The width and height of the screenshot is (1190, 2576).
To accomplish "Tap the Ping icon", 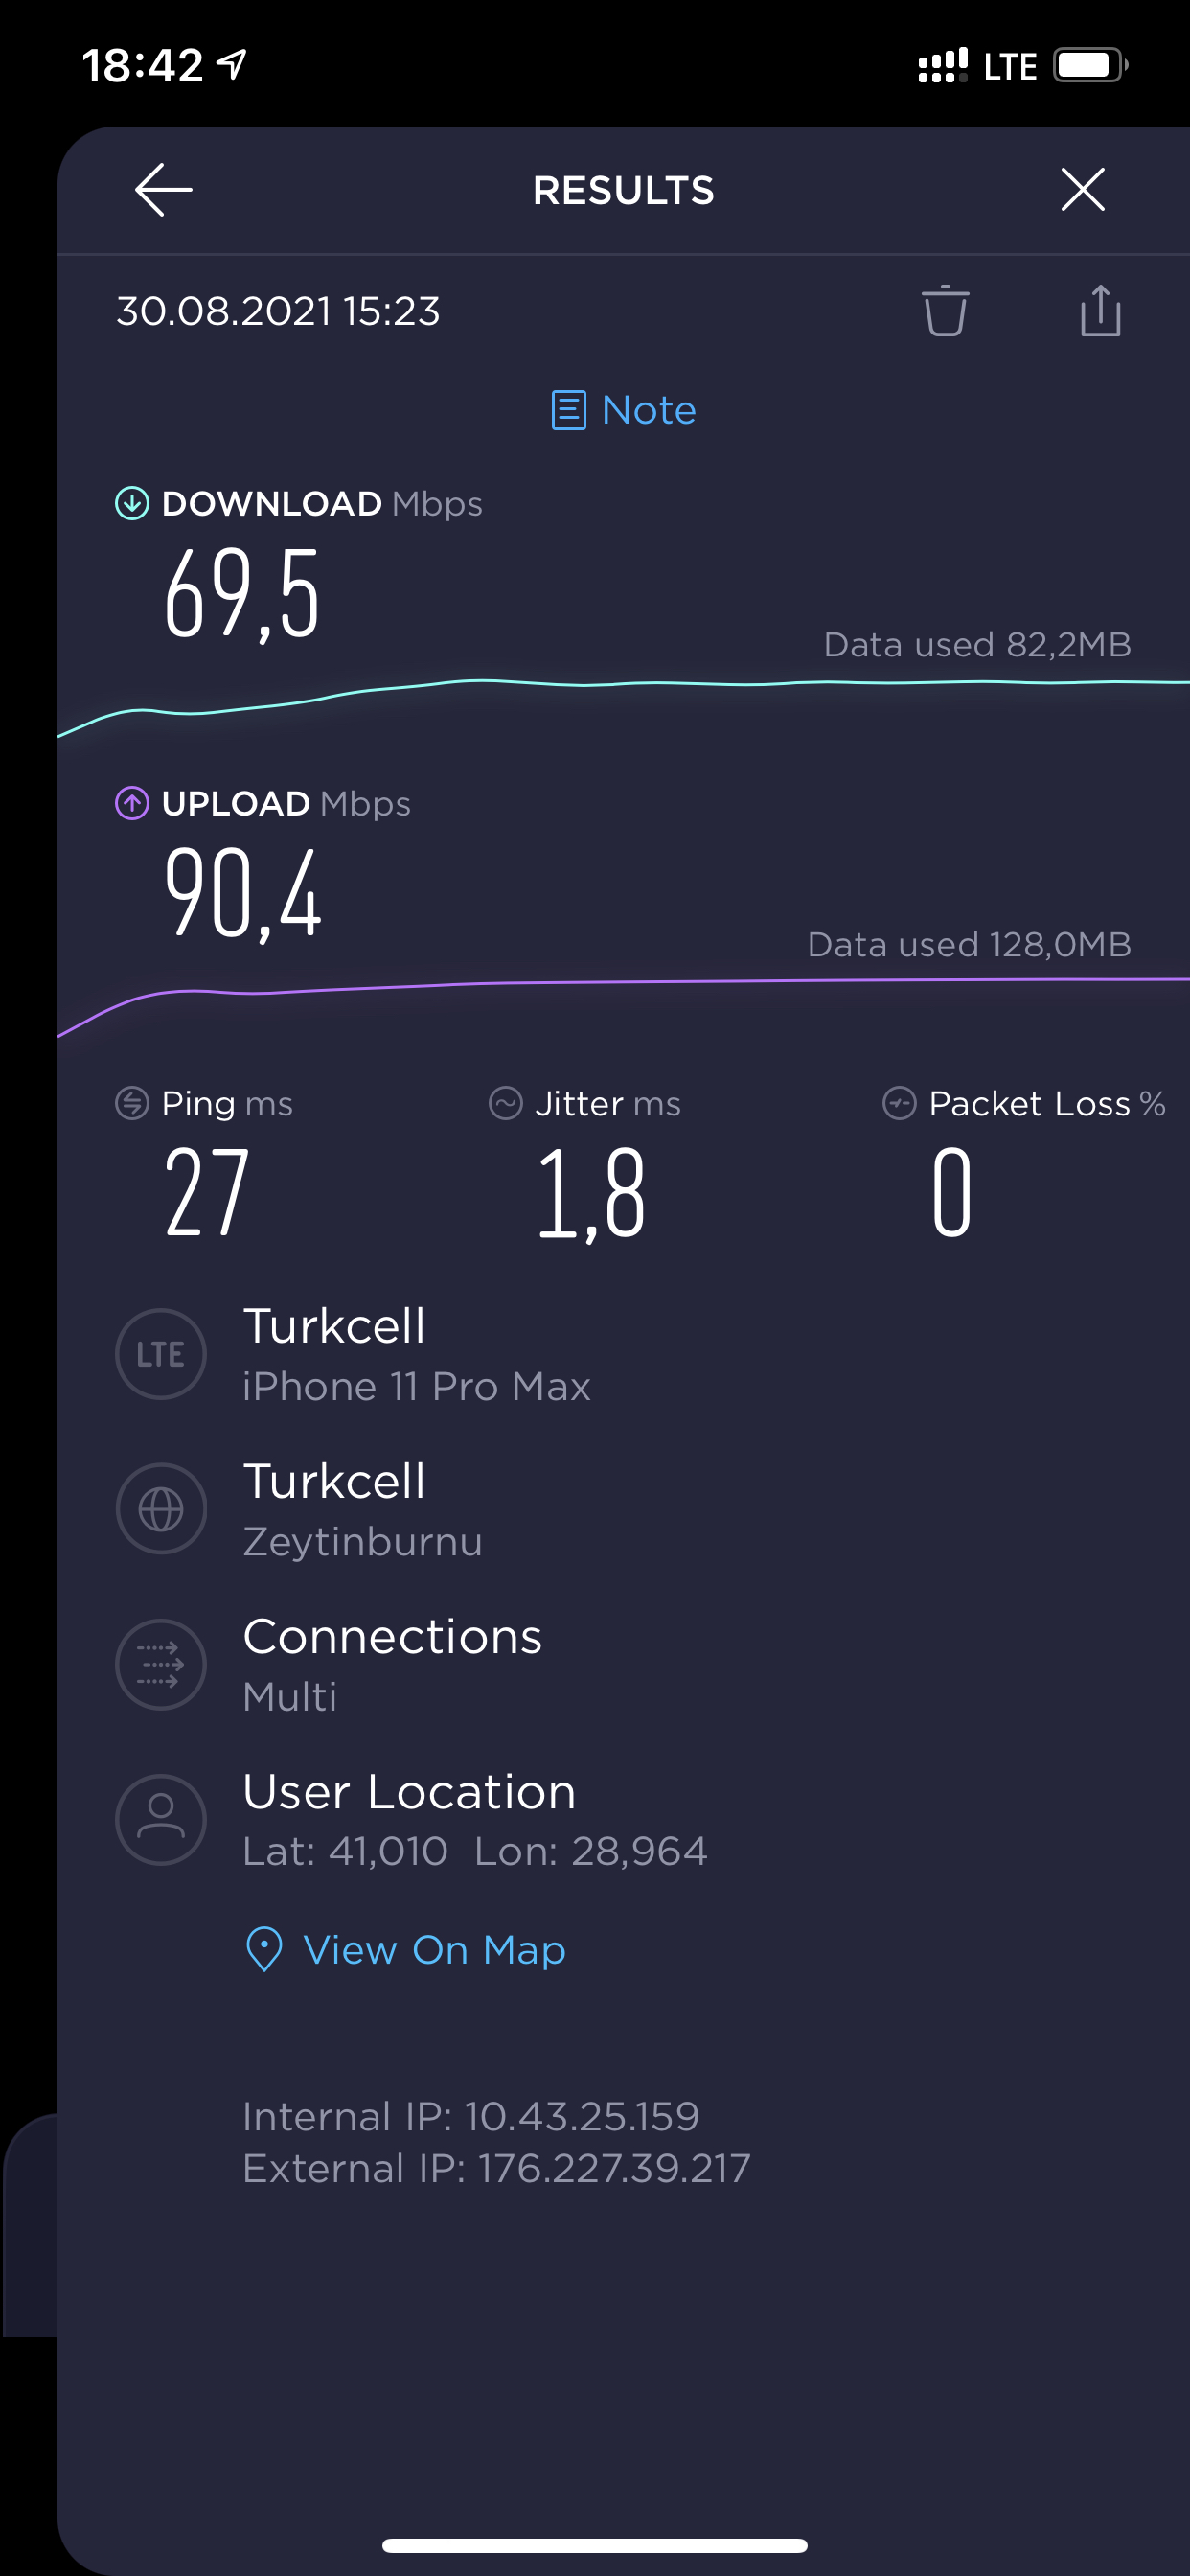I will coord(132,1103).
